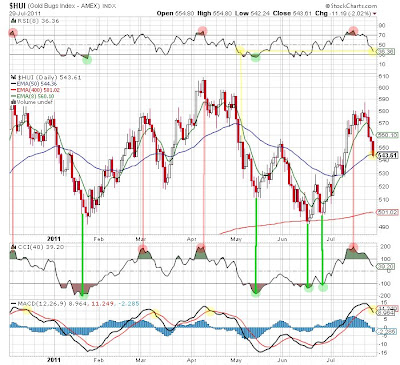This screenshot has height=365, width=400.
Task: Click the Apr label under the price panel
Action: (x=191, y=239)
